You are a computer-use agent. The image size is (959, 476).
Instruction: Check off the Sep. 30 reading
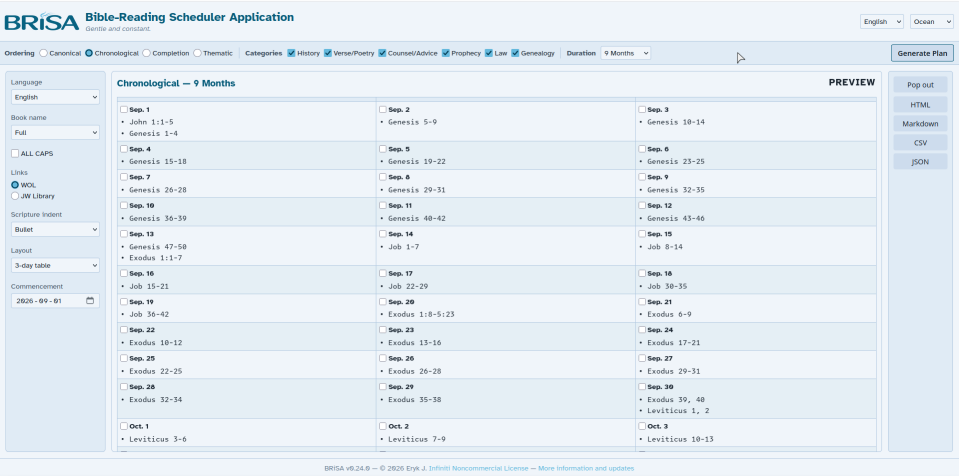(642, 387)
